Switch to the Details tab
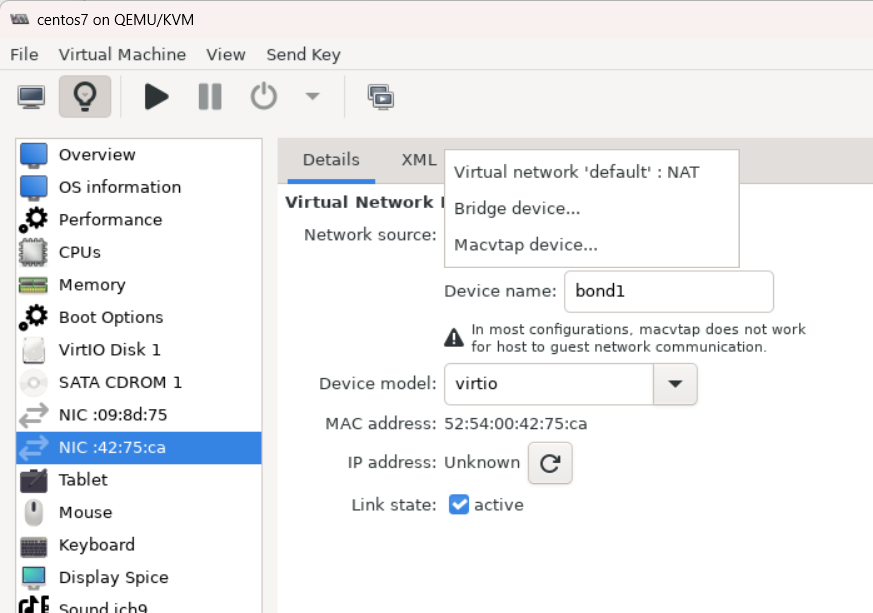 click(x=331, y=160)
